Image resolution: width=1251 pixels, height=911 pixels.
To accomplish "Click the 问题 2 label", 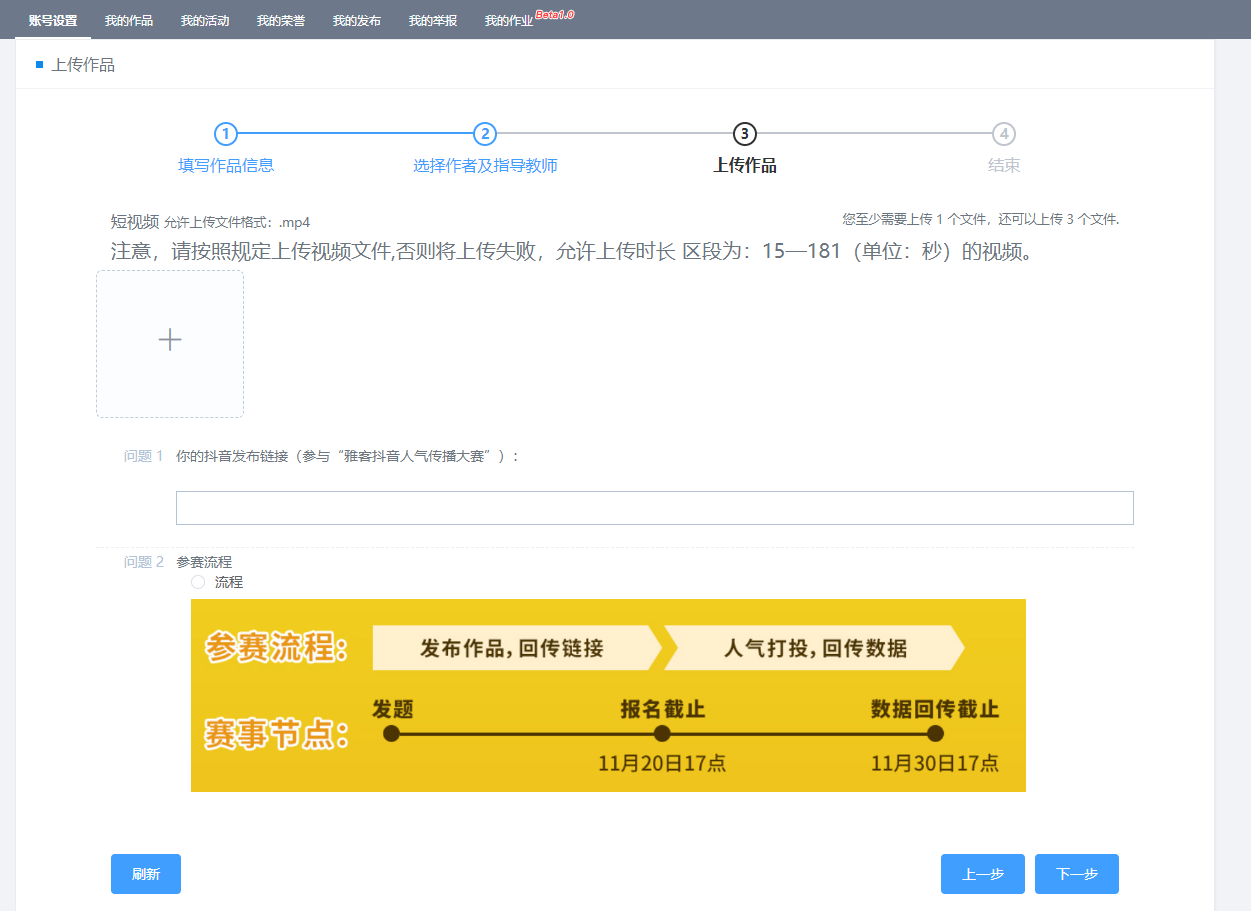I will 143,562.
